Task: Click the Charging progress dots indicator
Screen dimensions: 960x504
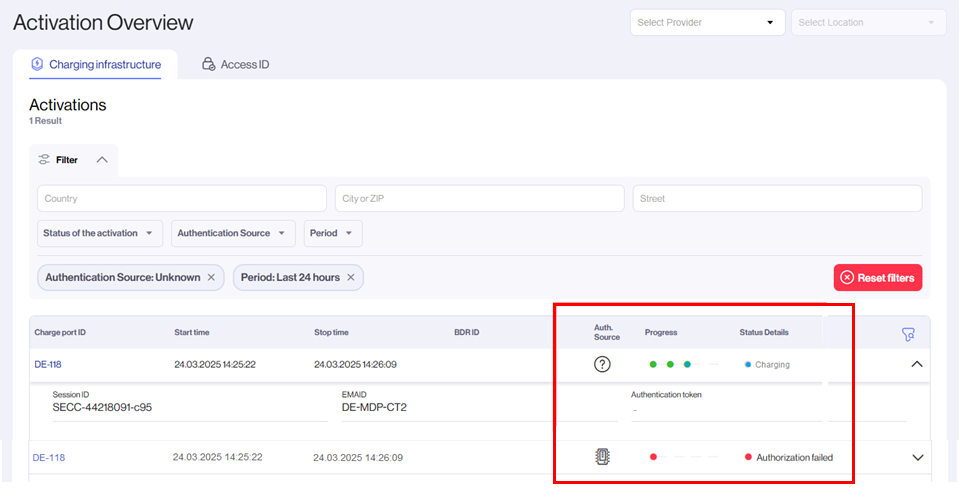Action: 683,364
